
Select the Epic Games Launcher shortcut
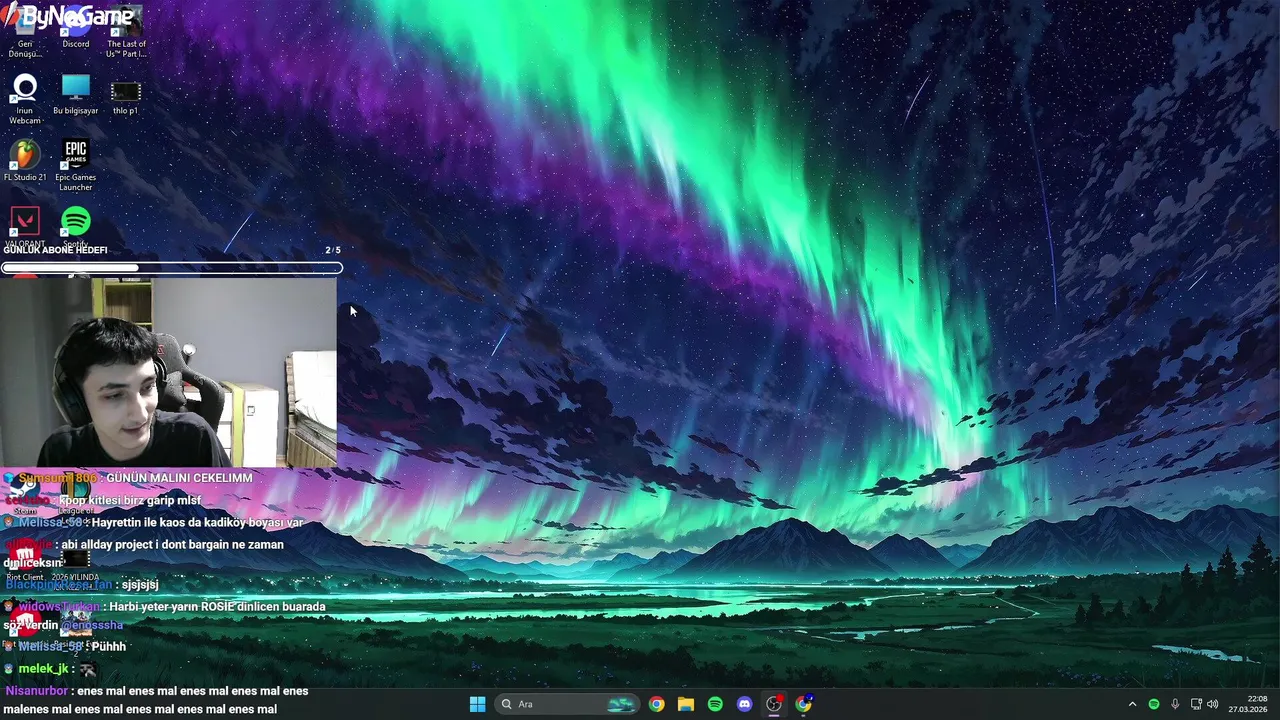76,166
